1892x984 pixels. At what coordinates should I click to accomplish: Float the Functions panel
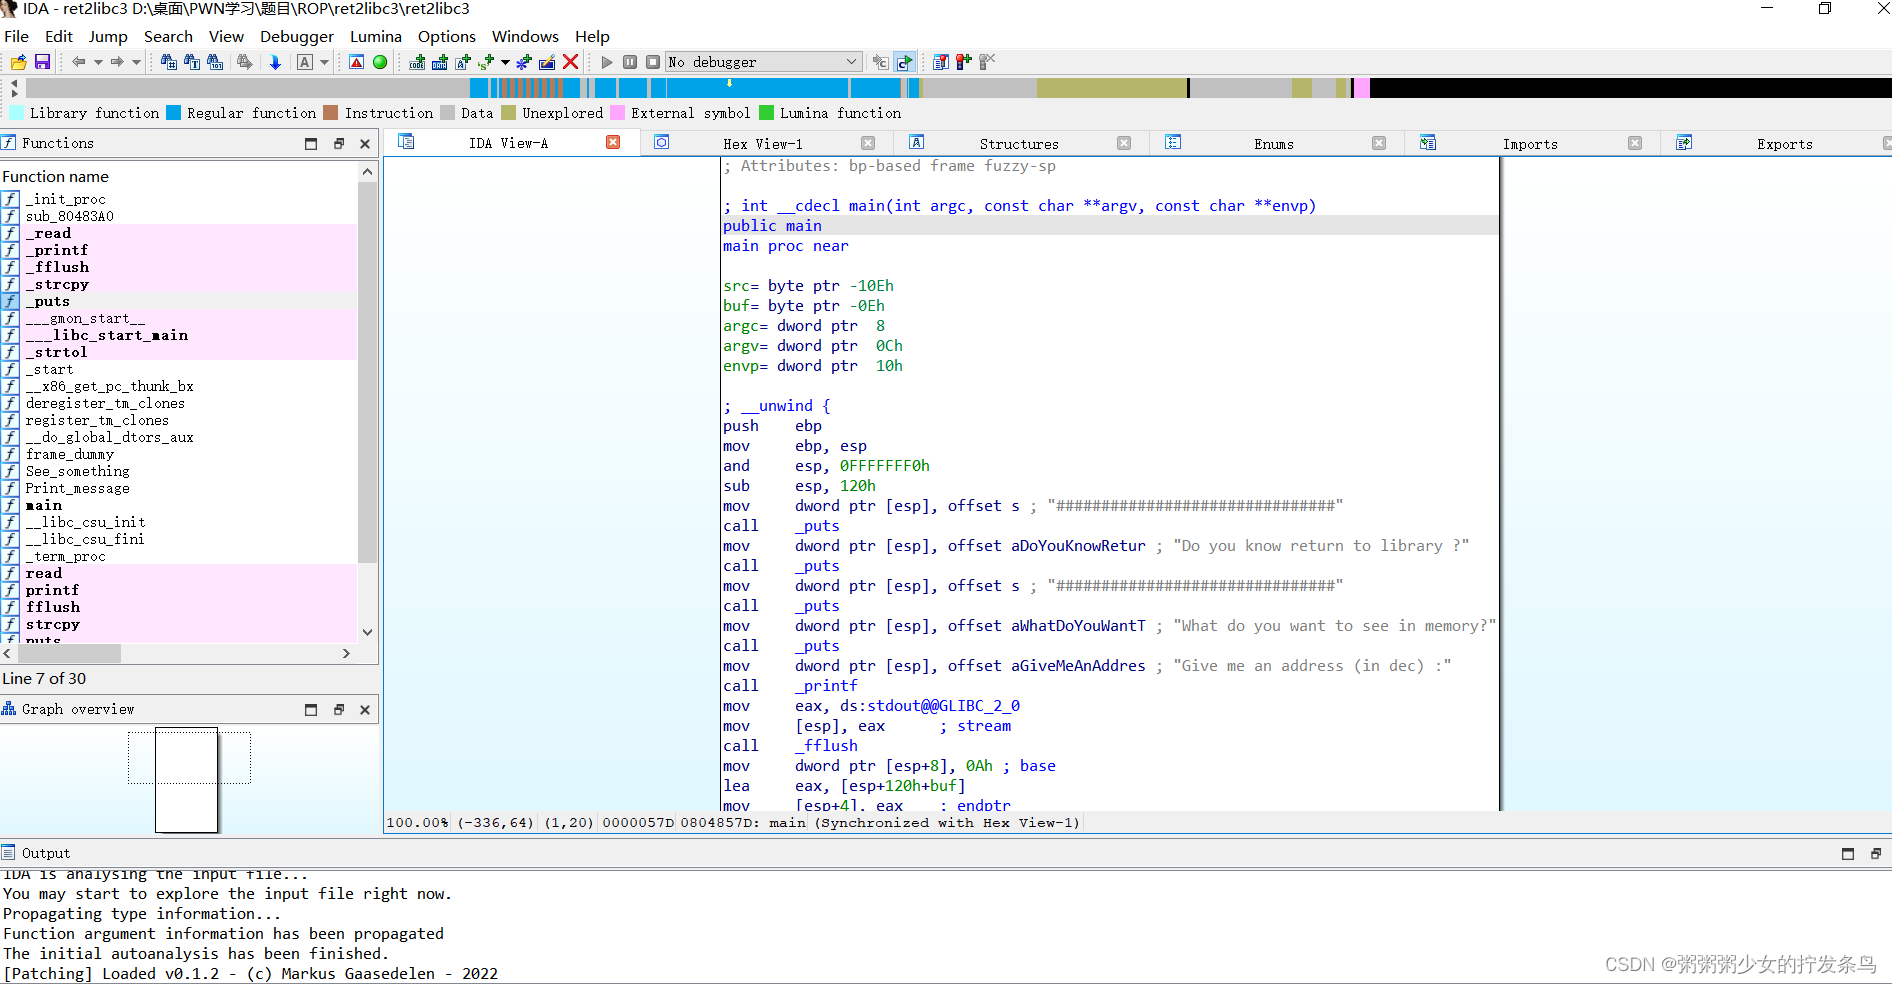tap(338, 144)
